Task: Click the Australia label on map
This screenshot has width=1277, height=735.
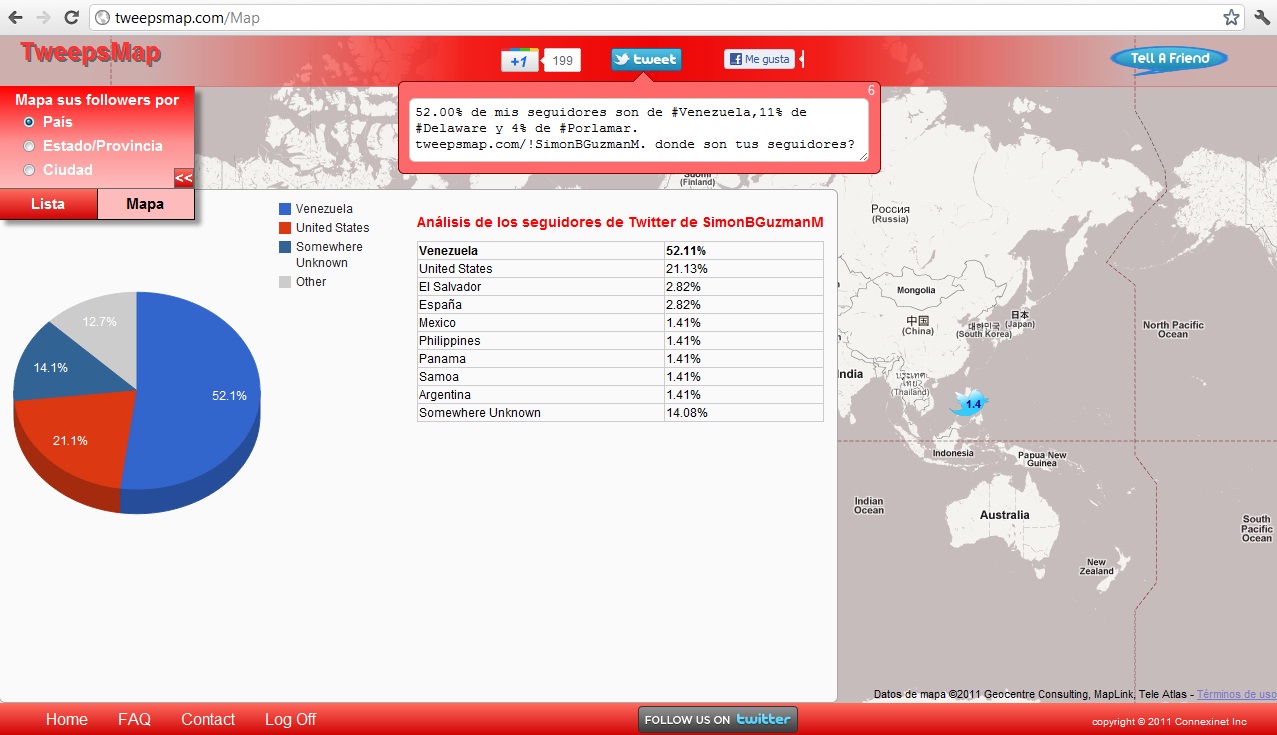Action: (x=1004, y=515)
